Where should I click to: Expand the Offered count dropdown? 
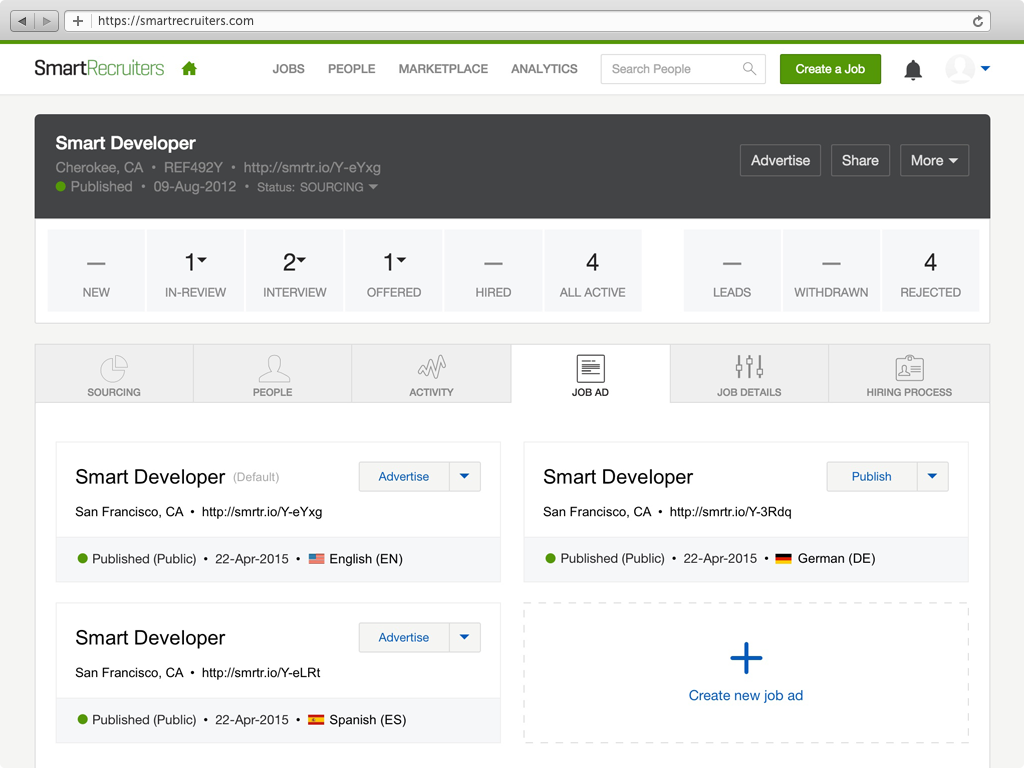pos(401,260)
